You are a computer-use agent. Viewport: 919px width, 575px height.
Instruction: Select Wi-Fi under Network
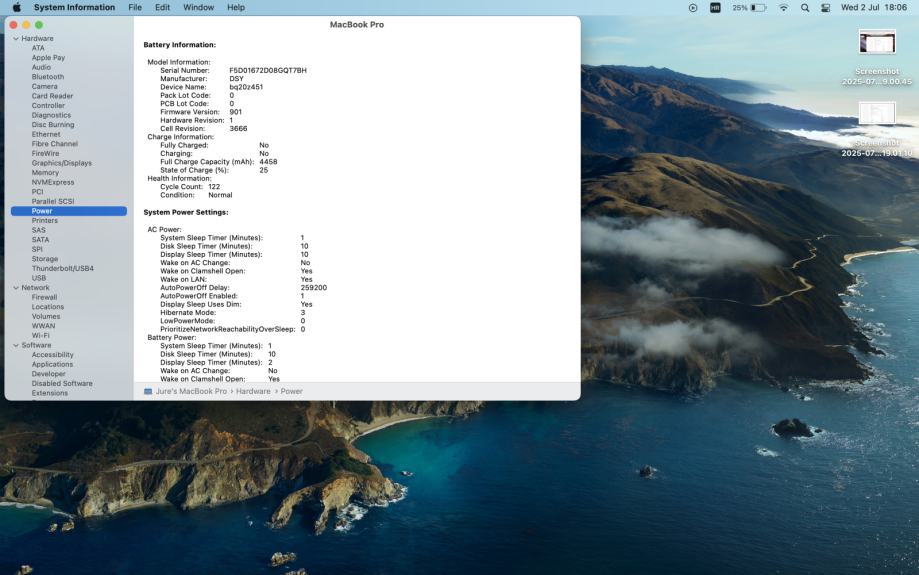tap(40, 335)
